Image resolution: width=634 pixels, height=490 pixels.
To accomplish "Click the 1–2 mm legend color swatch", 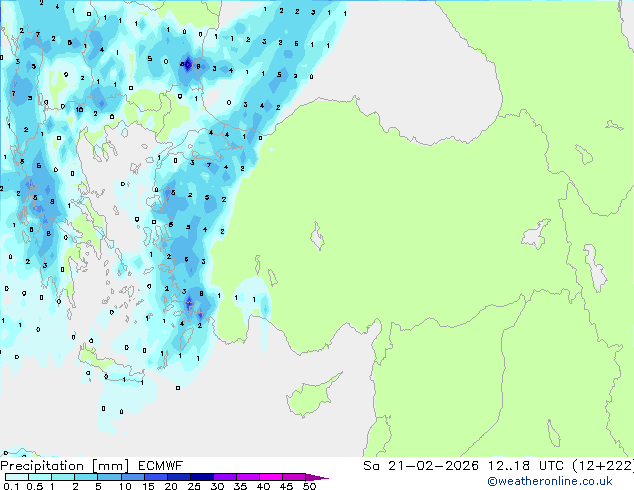I will point(63,477).
